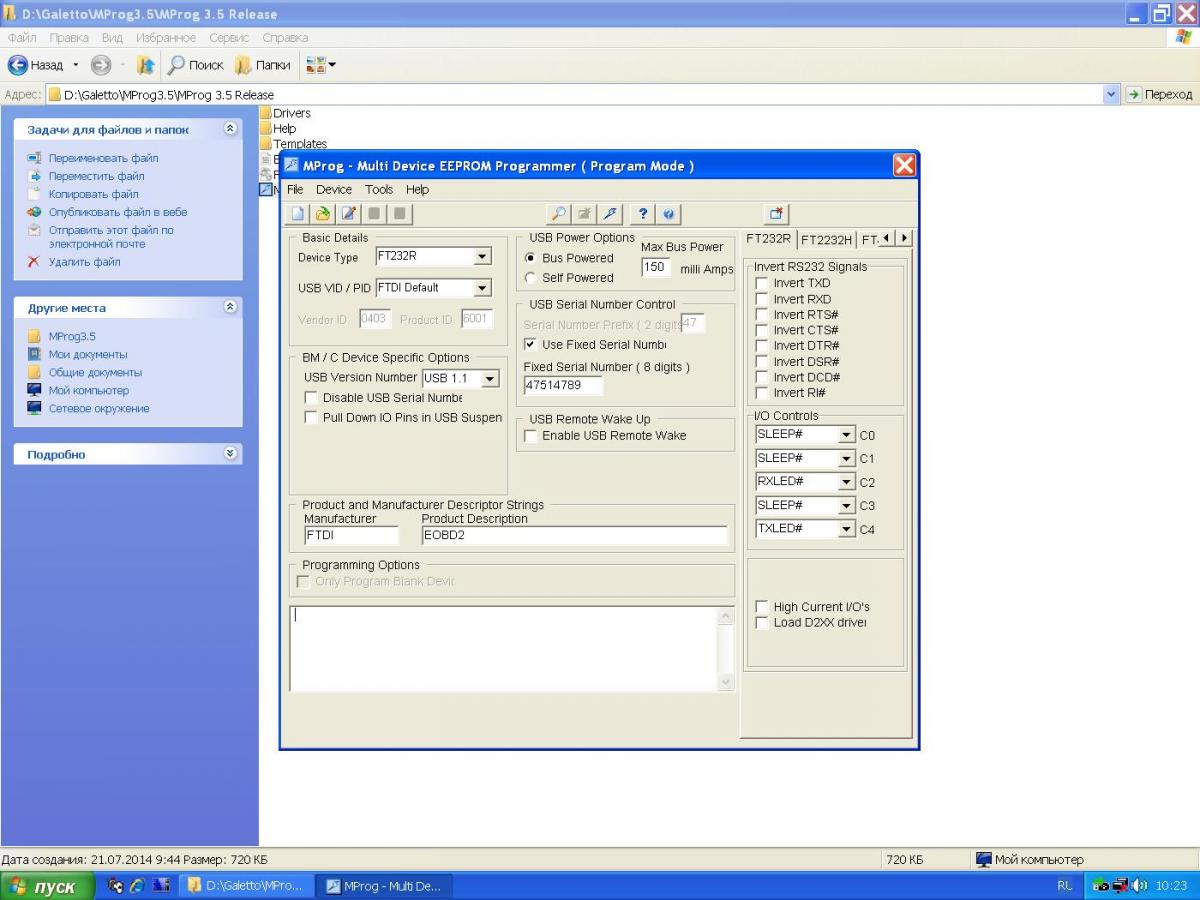Select the Self Powered radio button

[x=531, y=278]
